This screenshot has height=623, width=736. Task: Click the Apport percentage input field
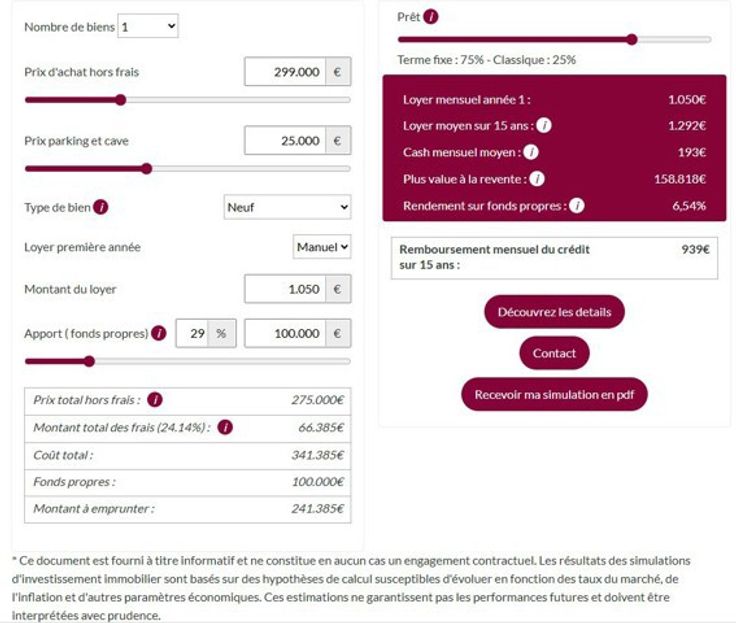(191, 333)
